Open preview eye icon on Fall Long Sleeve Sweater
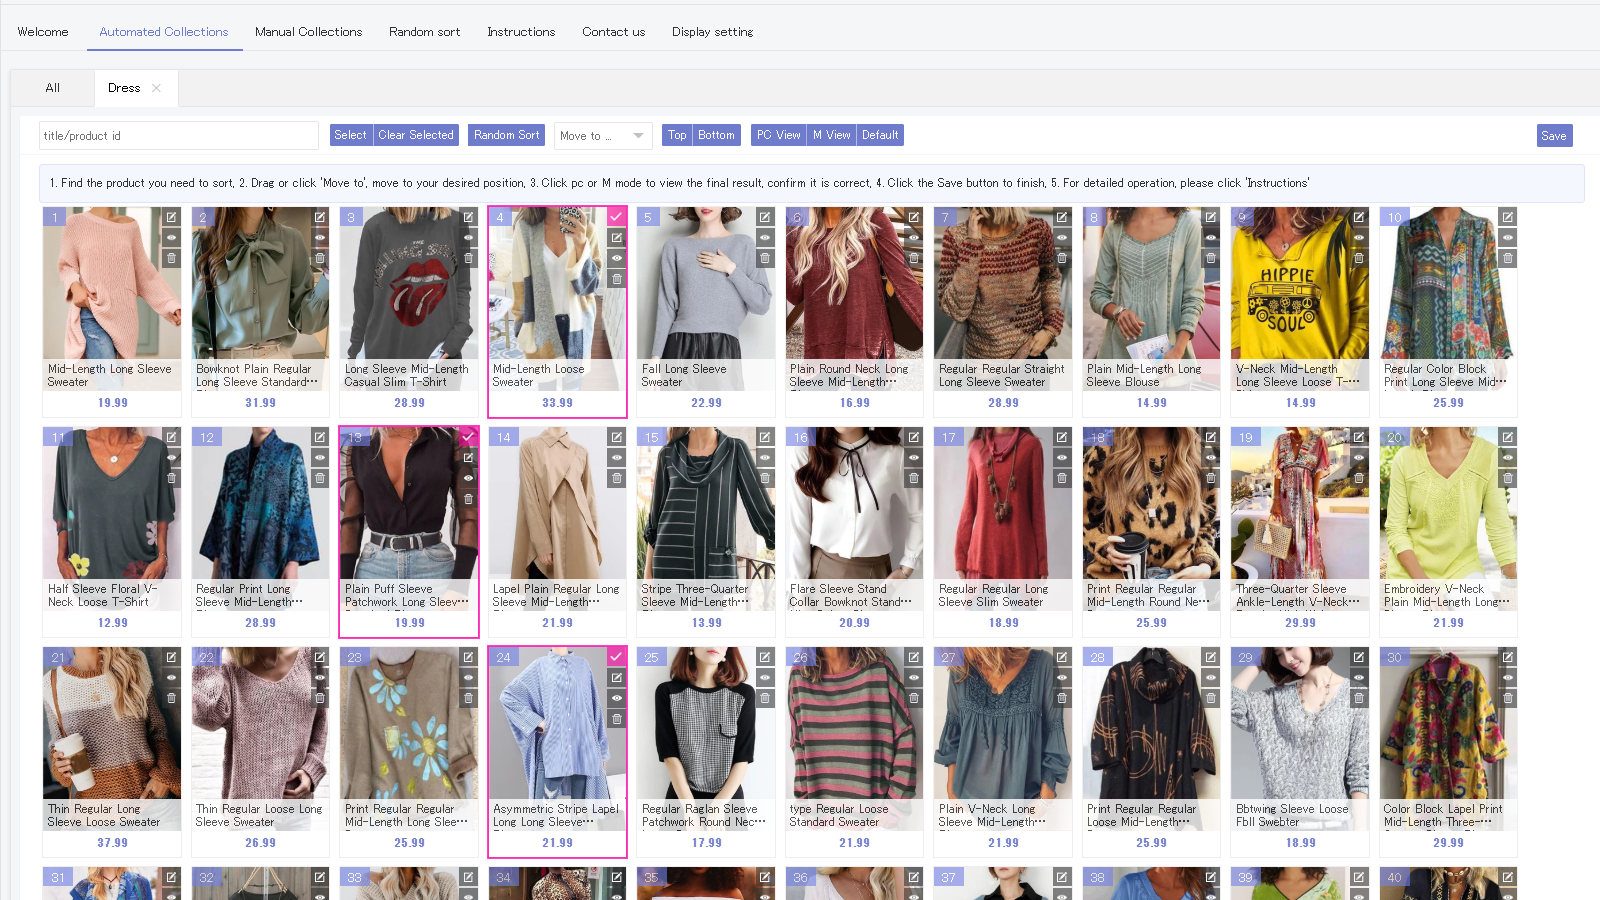Image resolution: width=1600 pixels, height=900 pixels. [765, 237]
